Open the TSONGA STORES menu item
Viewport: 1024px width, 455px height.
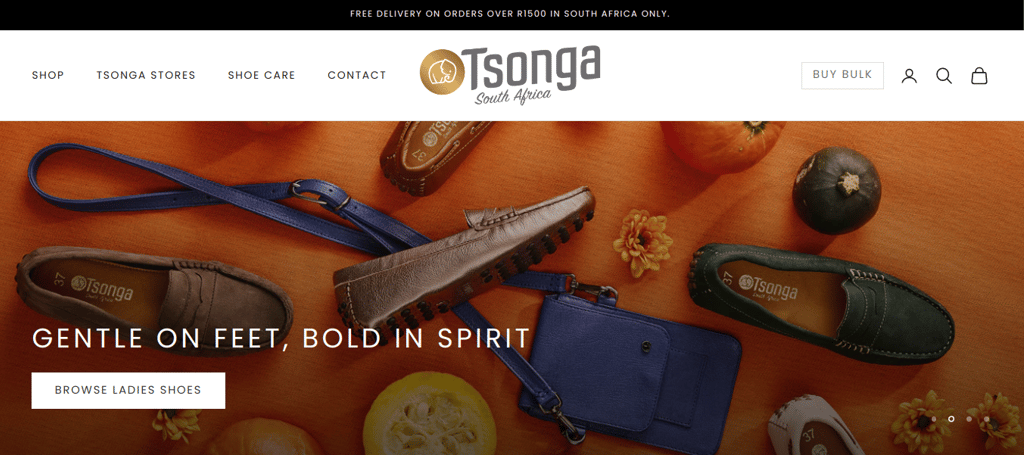point(146,75)
